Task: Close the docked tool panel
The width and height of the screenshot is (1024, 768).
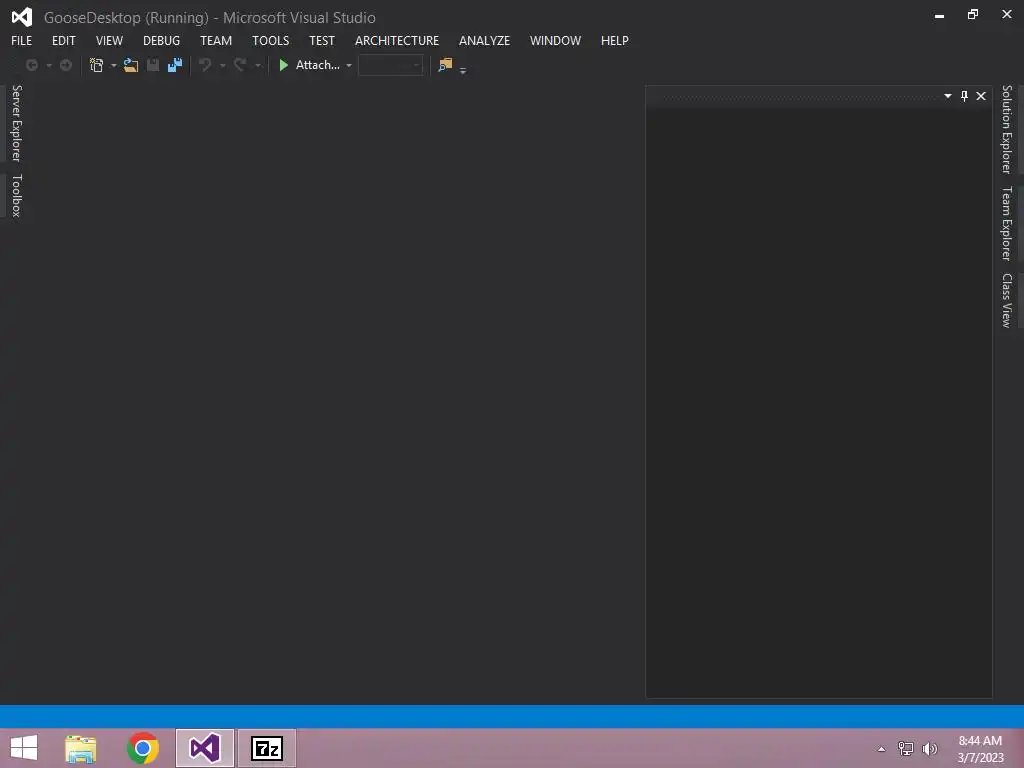Action: pyautogui.click(x=981, y=96)
